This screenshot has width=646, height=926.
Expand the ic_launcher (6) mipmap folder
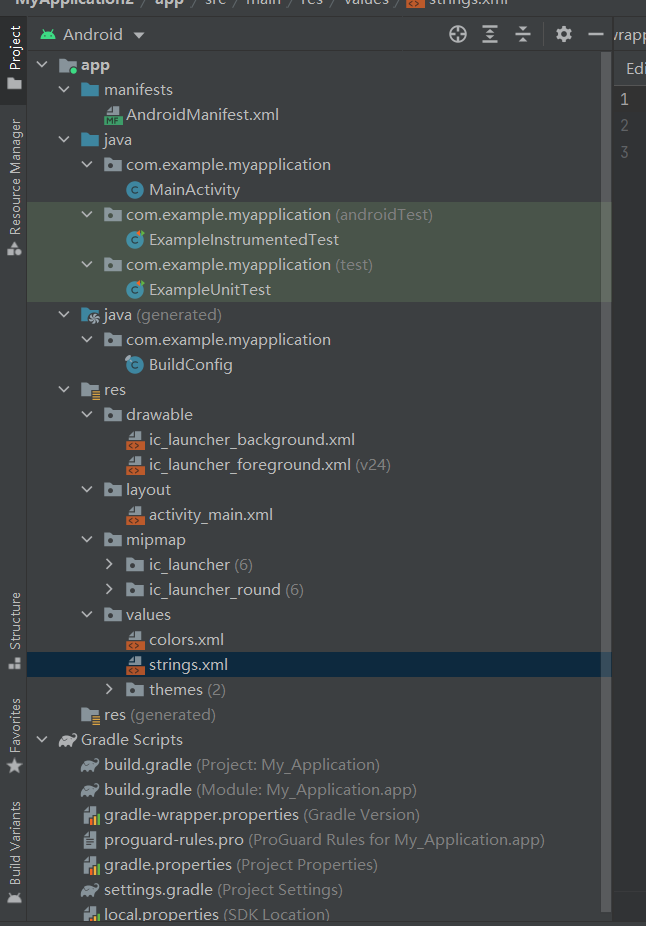pos(109,565)
